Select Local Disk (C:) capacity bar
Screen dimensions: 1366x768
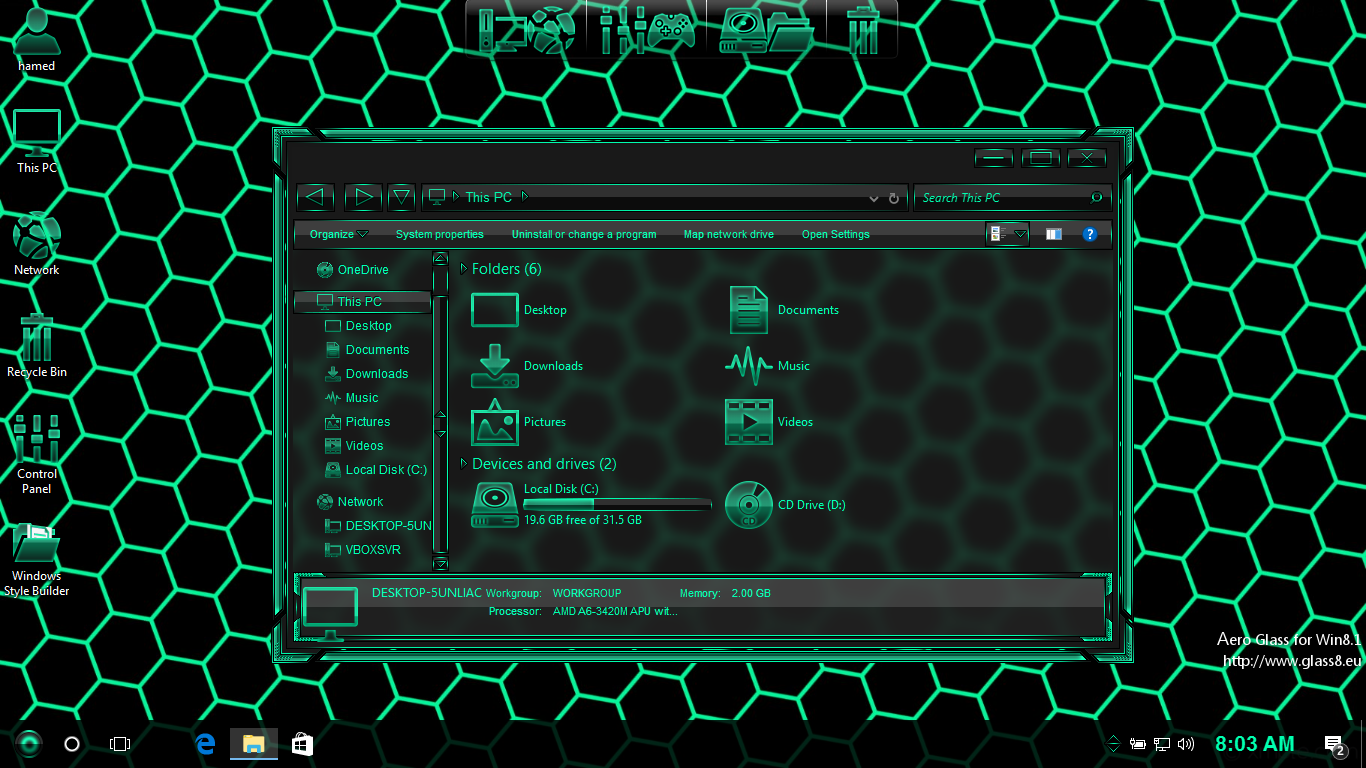click(617, 505)
